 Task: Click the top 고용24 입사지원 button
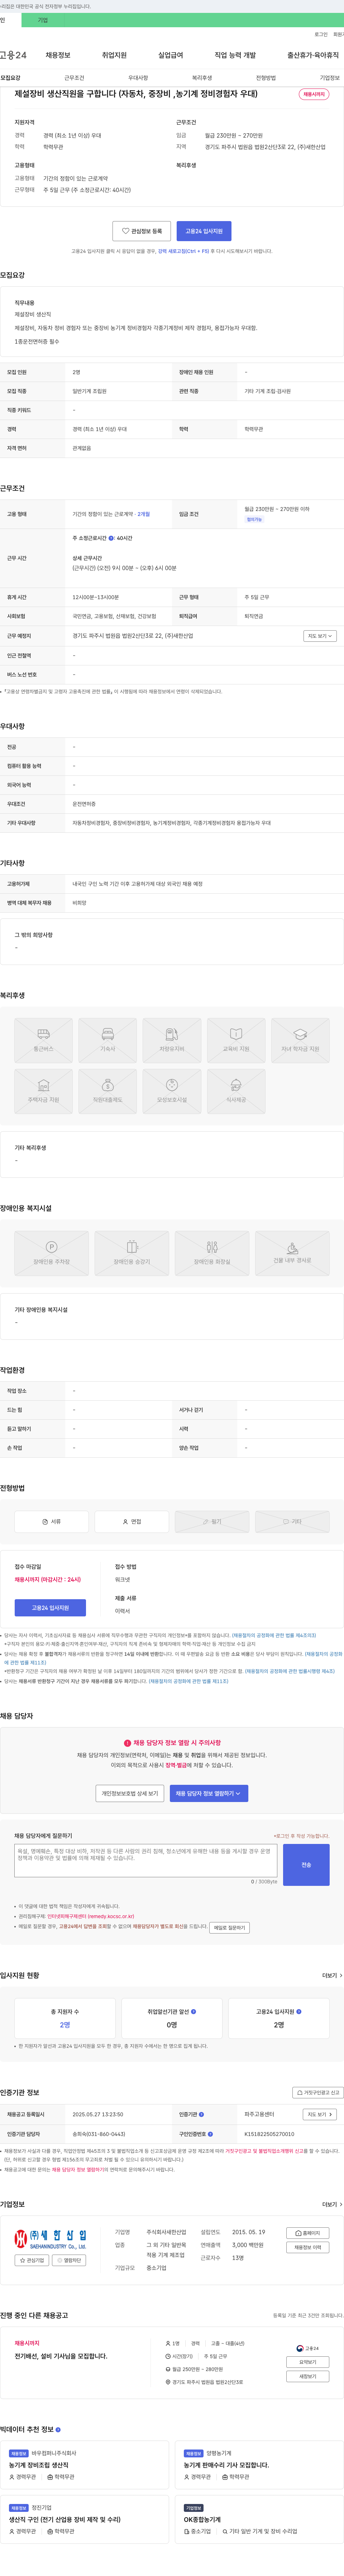click(x=204, y=231)
